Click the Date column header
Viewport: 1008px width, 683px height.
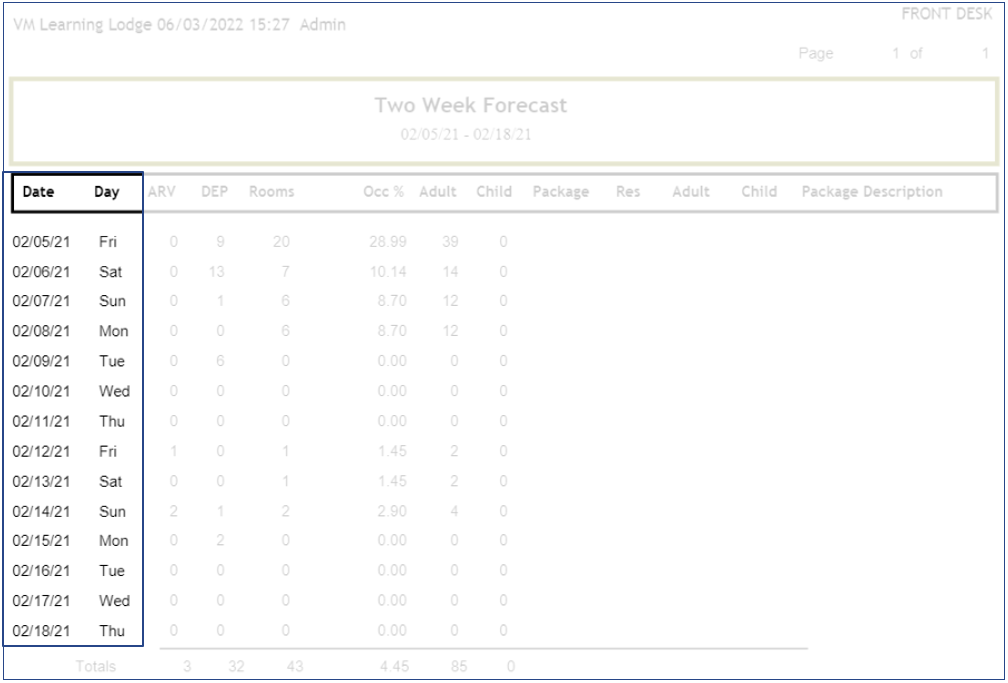click(x=38, y=192)
